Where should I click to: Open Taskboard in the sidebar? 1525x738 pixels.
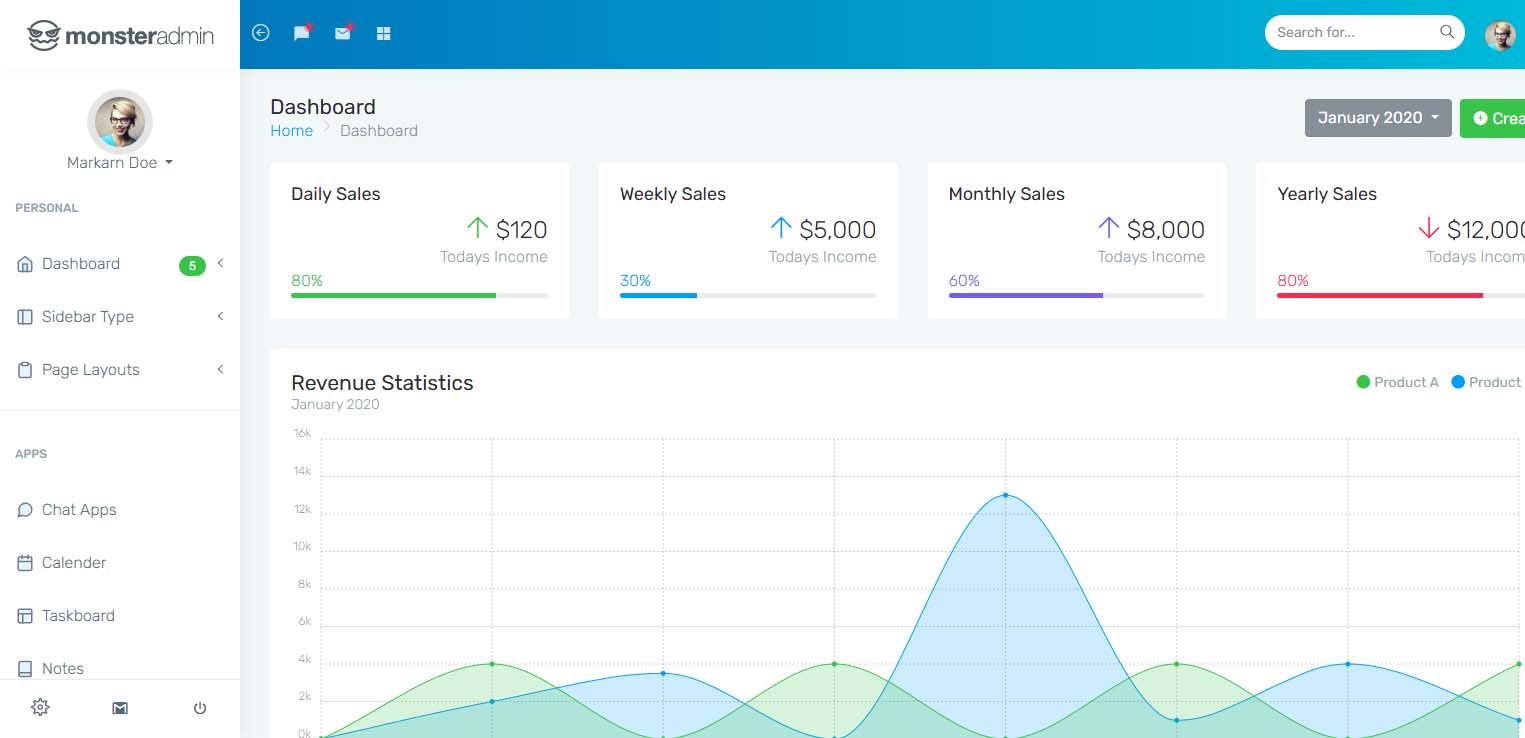(120, 616)
